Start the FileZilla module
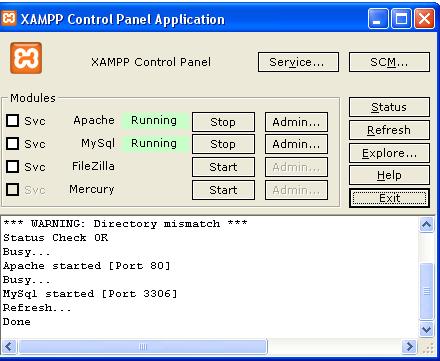Viewport: 440px width, 361px height. [x=223, y=167]
